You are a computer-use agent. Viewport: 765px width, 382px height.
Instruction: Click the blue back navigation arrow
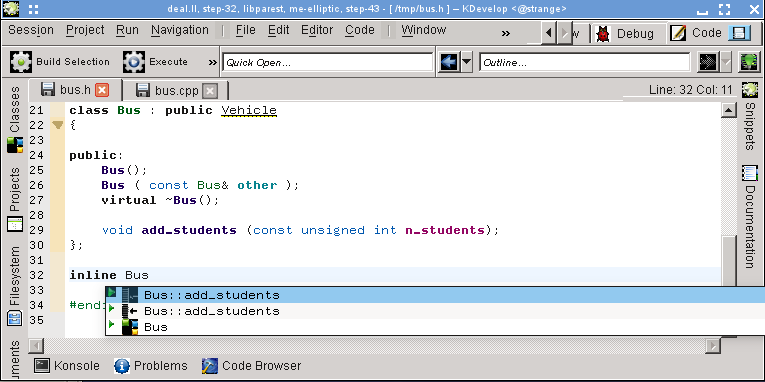449,62
